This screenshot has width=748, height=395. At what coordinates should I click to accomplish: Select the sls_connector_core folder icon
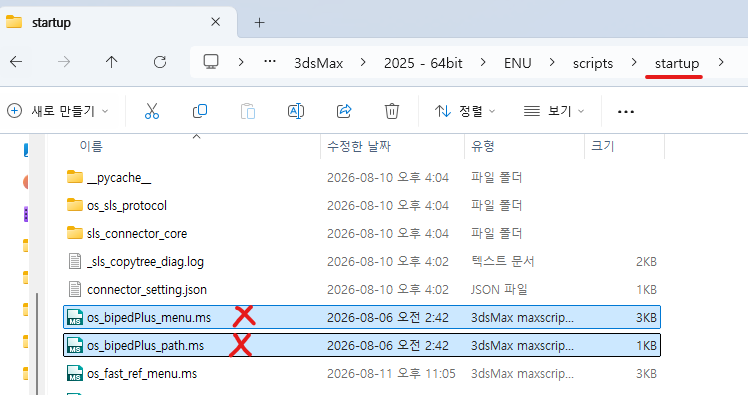(74, 233)
